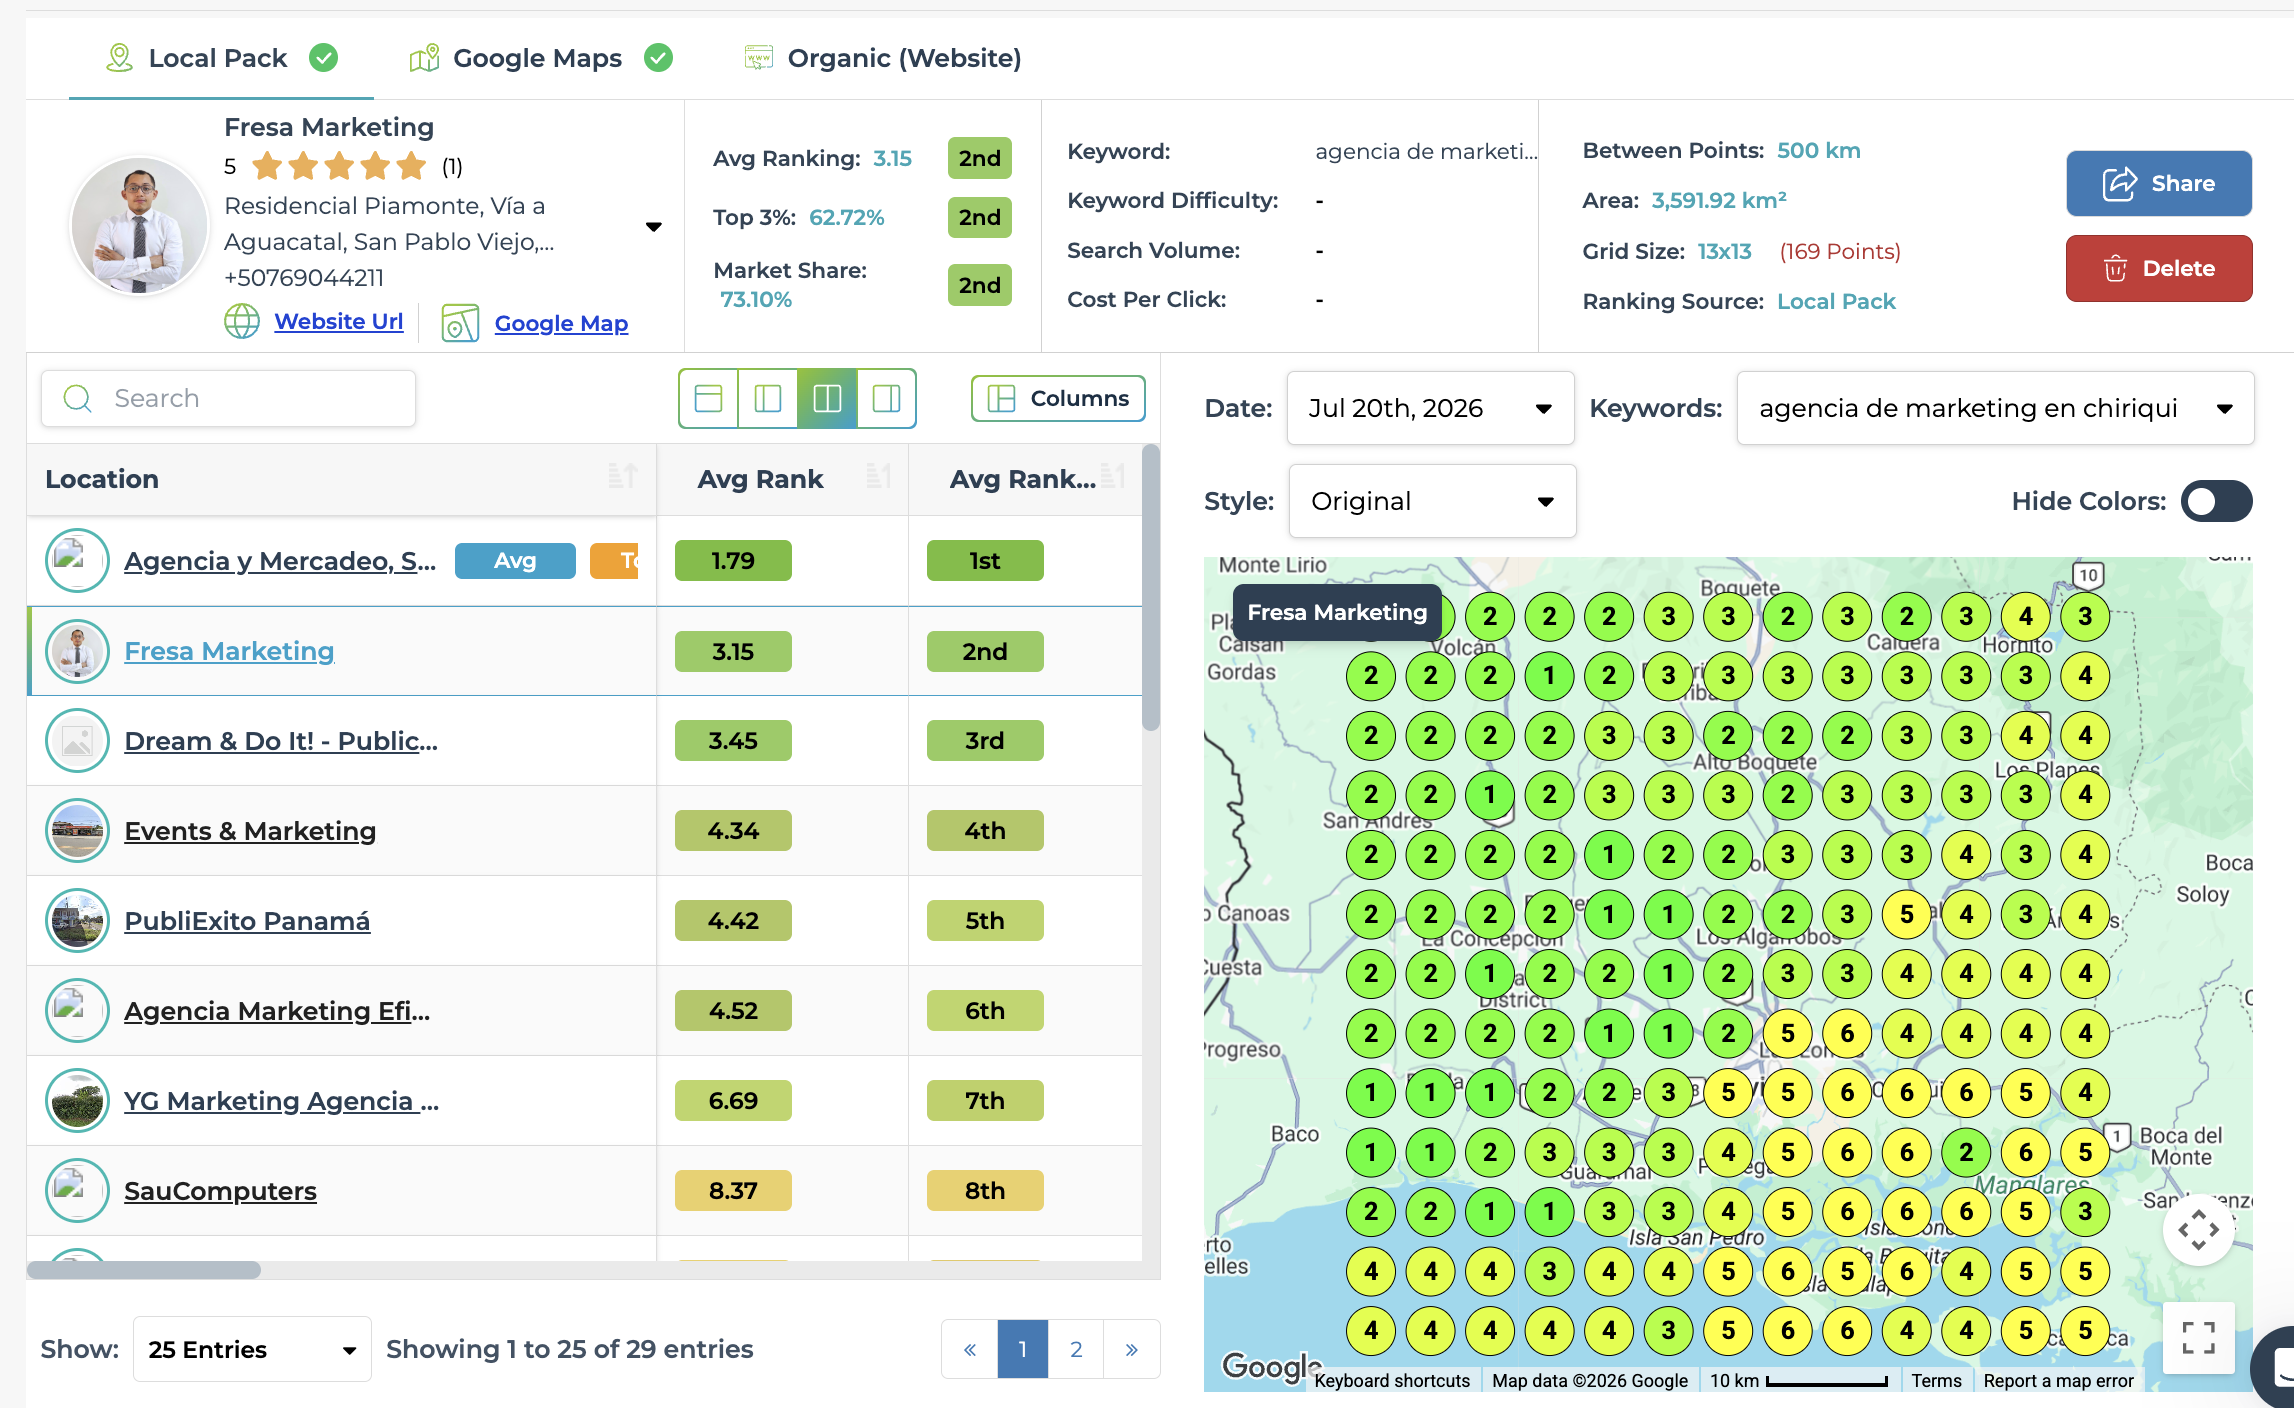Image resolution: width=2294 pixels, height=1408 pixels.
Task: Switch to the Local Pack tab
Action: coord(221,58)
